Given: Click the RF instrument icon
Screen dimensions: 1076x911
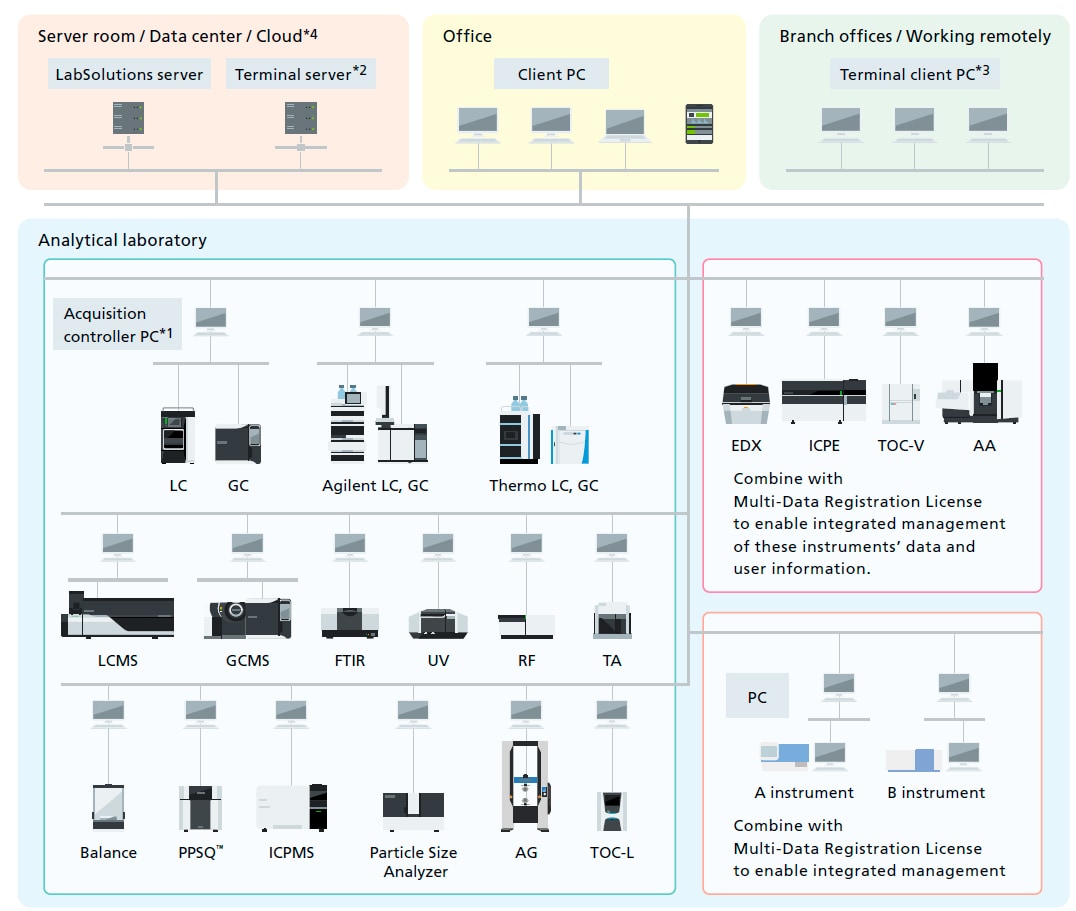Looking at the screenshot, I should [x=526, y=626].
